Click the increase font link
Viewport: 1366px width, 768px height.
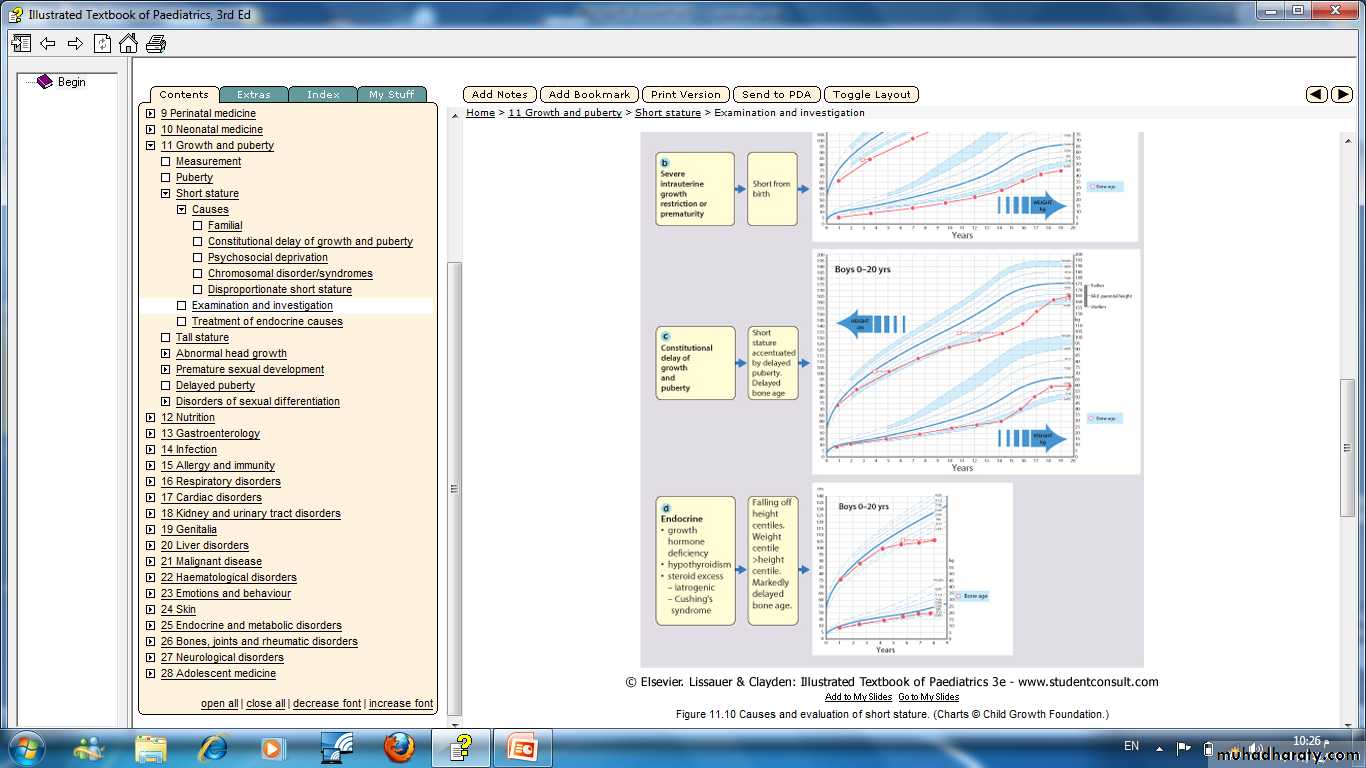(x=400, y=704)
